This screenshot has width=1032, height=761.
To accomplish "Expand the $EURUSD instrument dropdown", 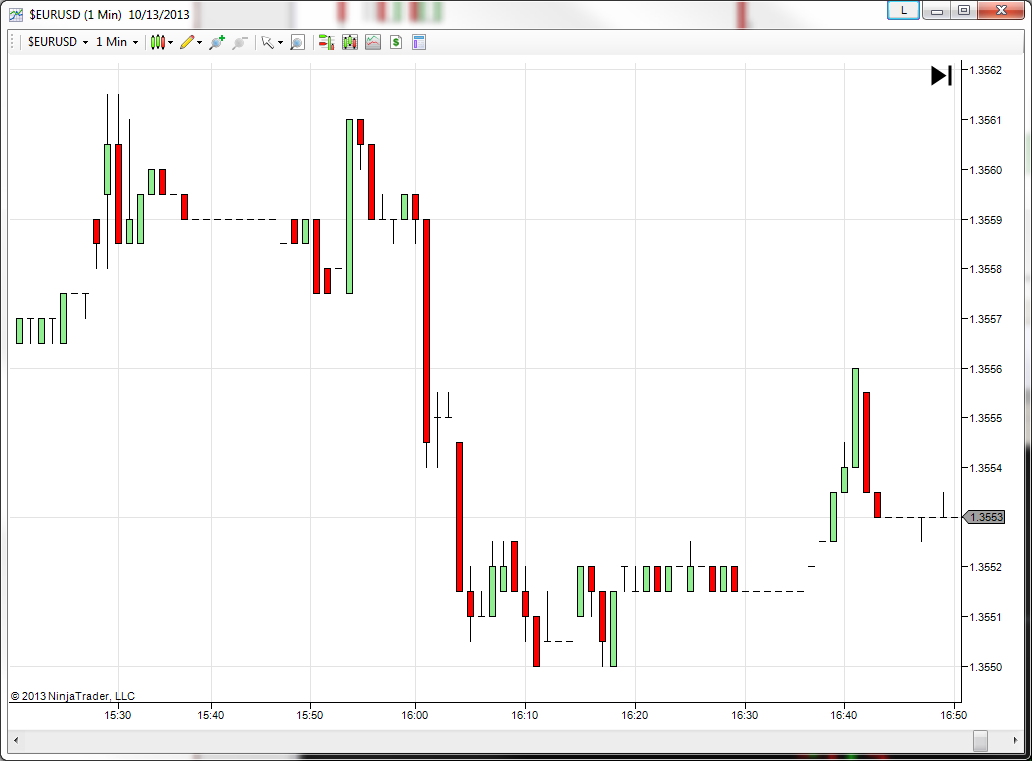I will [58, 41].
